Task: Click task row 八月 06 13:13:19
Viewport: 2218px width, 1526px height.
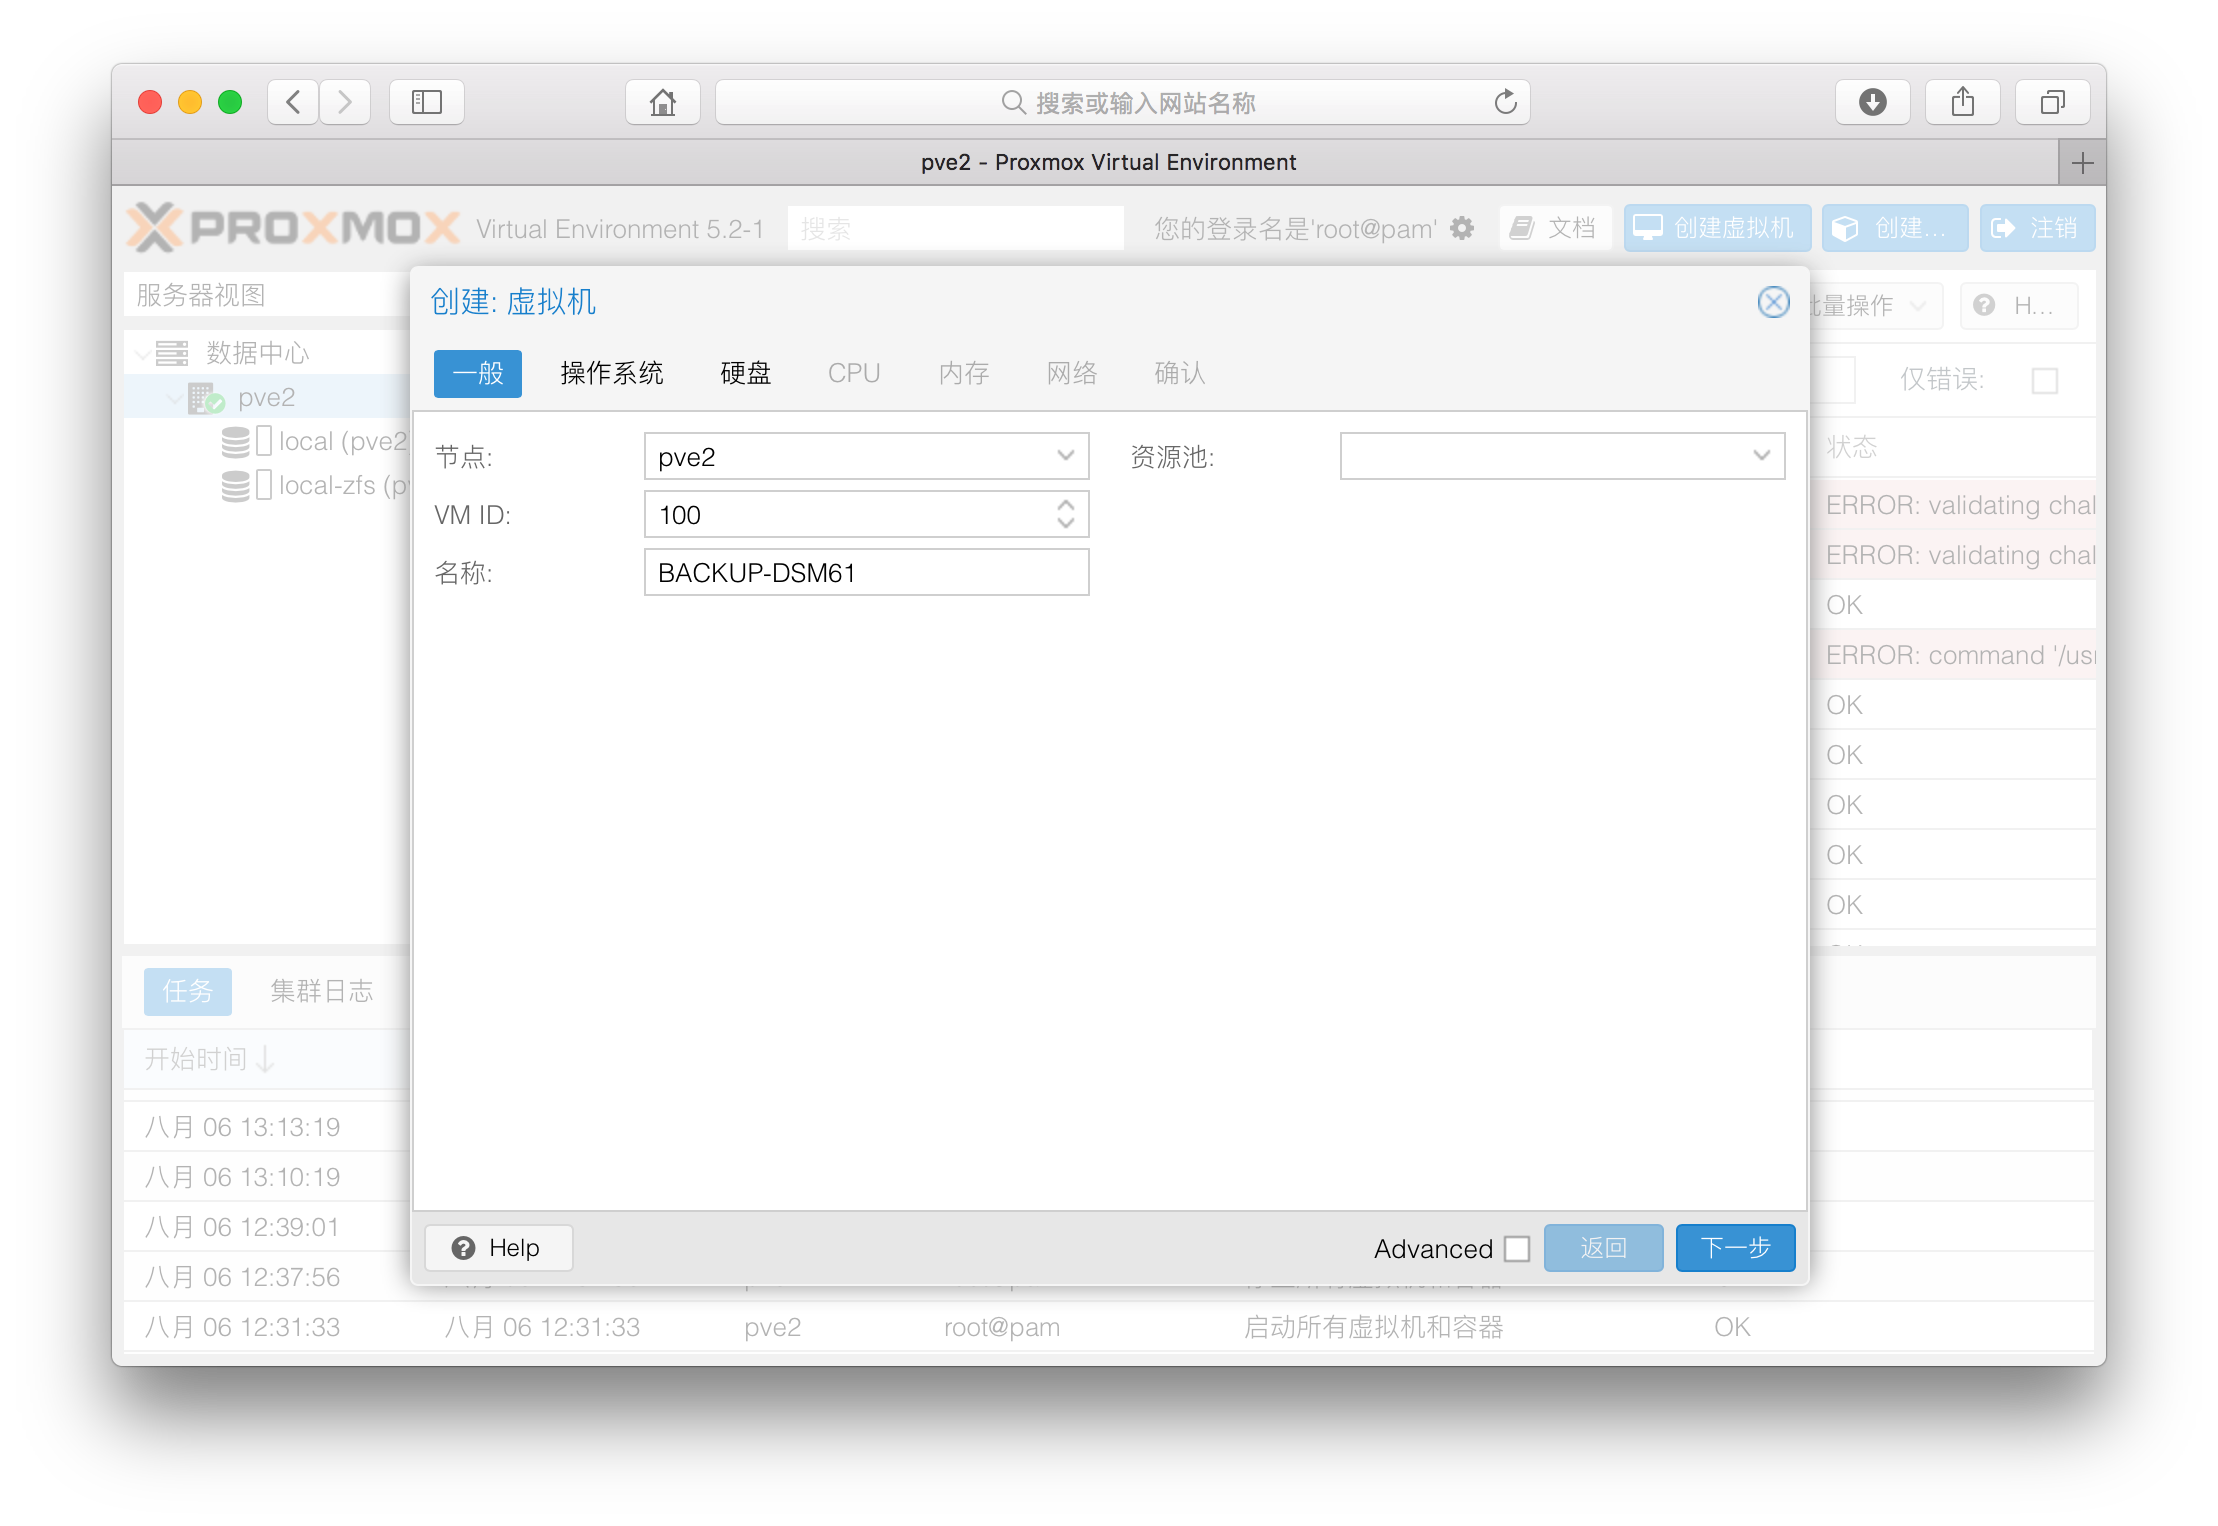Action: [266, 1127]
